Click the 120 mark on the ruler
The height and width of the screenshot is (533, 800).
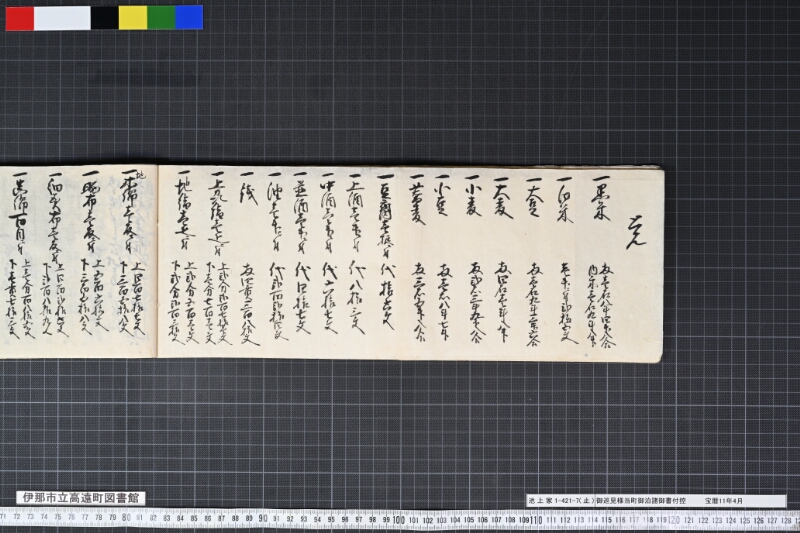[x=674, y=520]
